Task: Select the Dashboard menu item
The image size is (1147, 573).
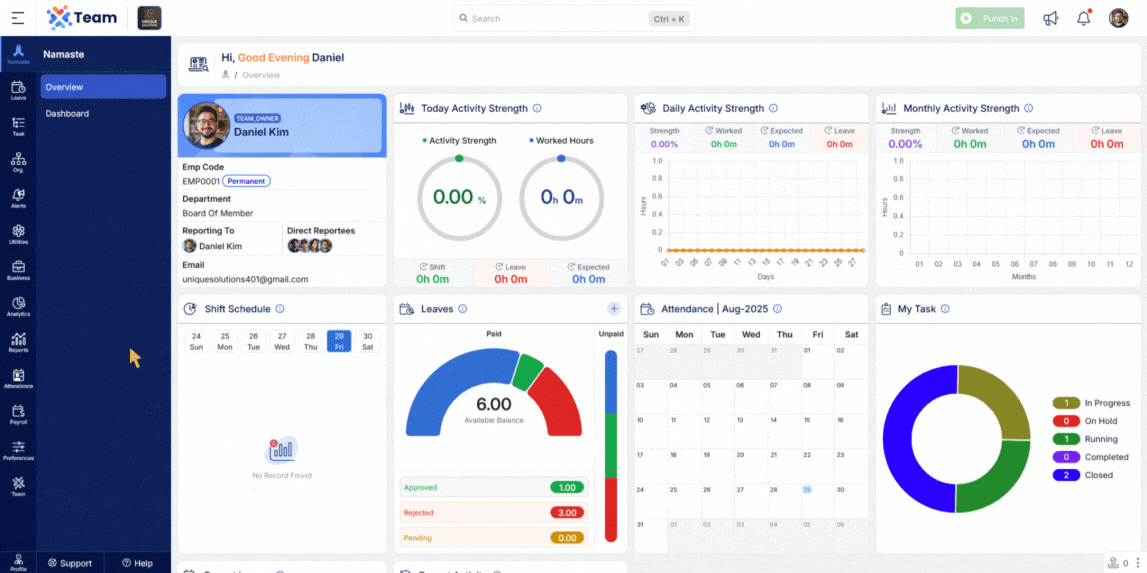Action: [x=67, y=113]
